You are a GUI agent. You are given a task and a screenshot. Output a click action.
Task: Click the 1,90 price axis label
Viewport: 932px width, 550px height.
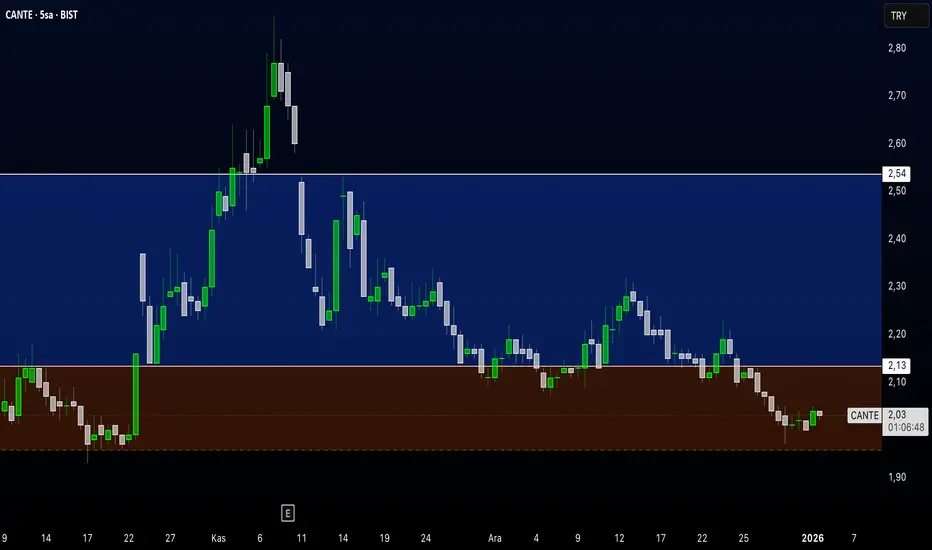click(x=897, y=477)
